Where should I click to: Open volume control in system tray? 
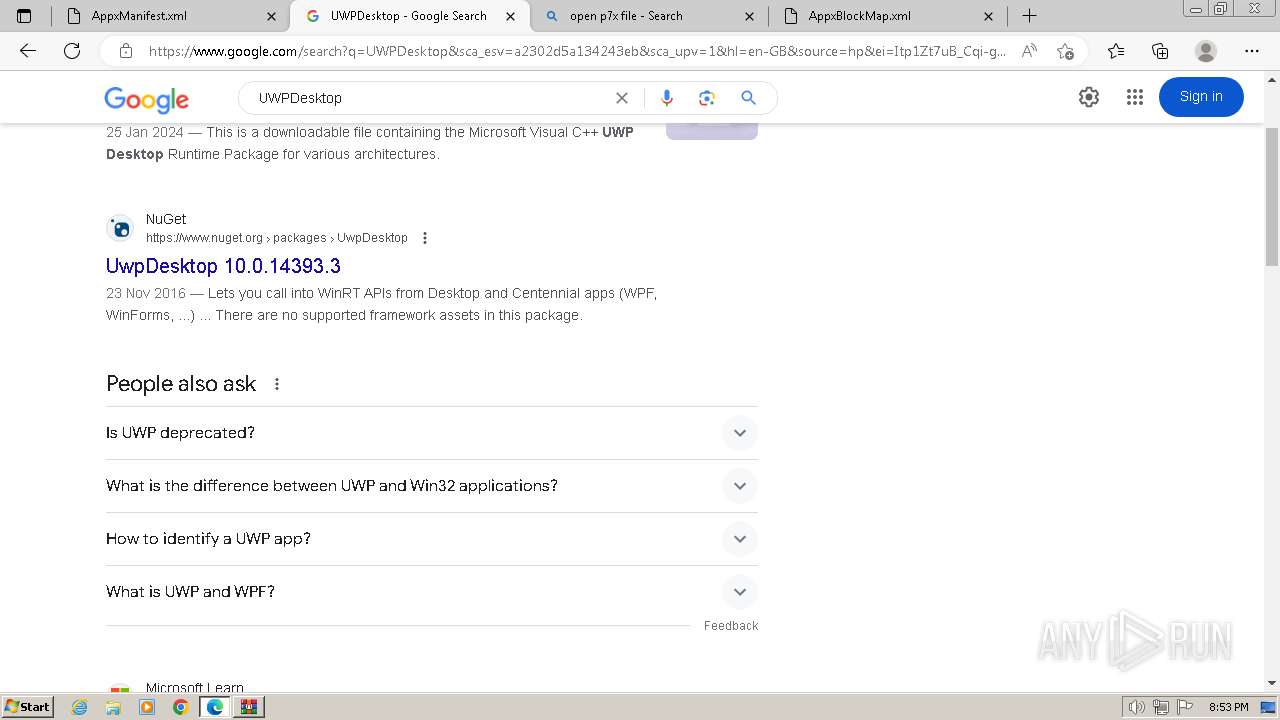1136,707
